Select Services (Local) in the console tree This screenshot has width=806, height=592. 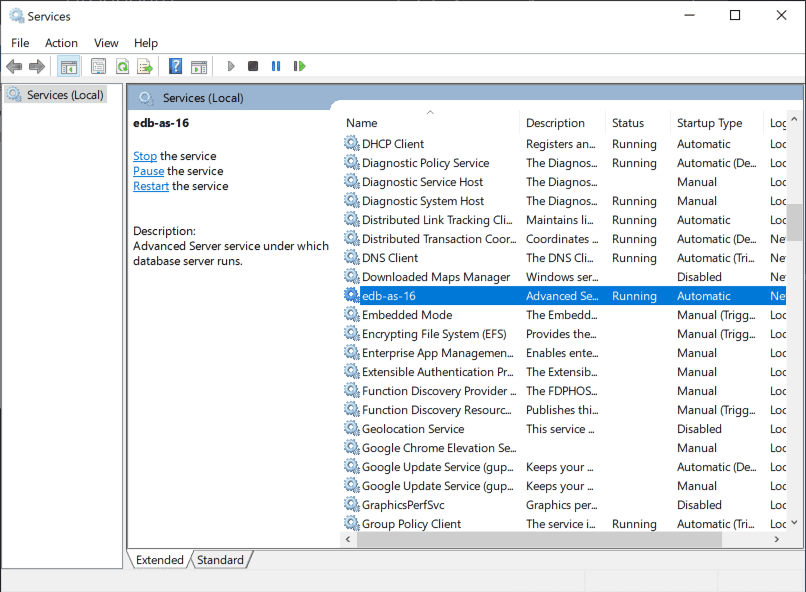[x=64, y=95]
